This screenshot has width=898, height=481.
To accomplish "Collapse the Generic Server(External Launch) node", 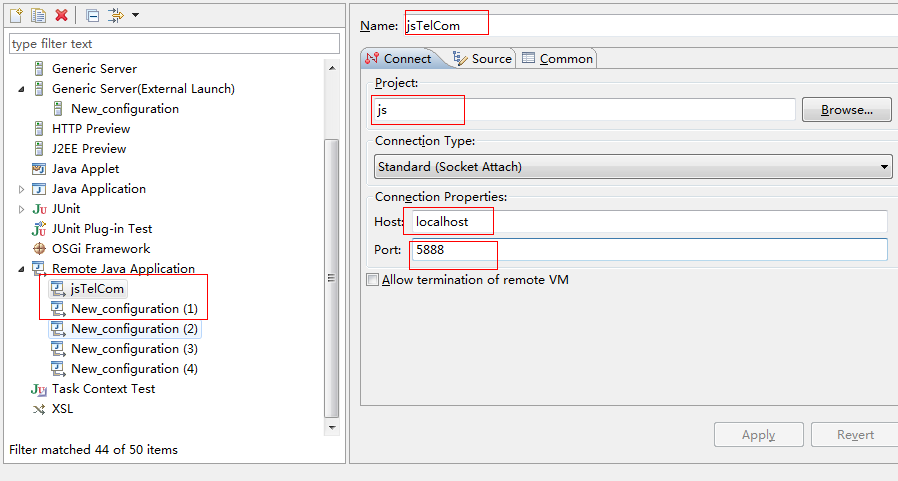I will click(x=21, y=89).
